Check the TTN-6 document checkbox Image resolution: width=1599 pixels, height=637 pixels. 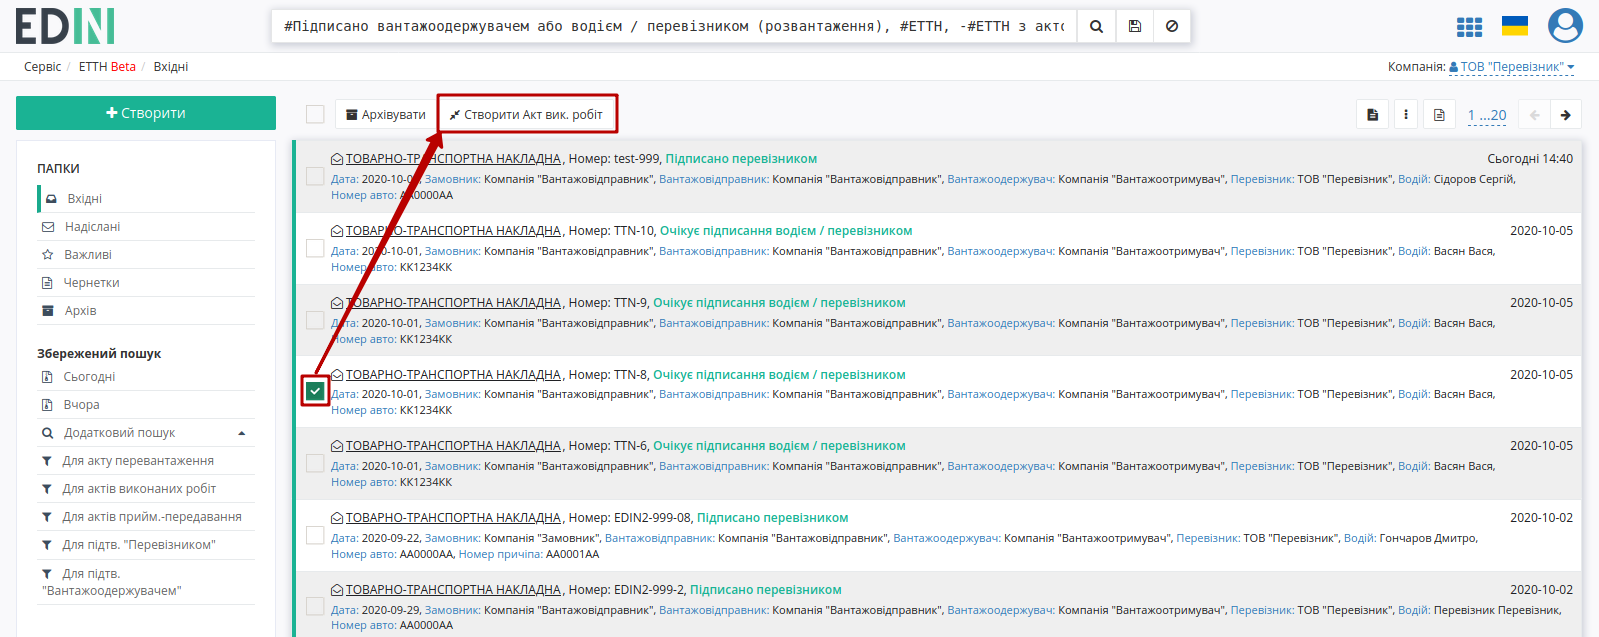[315, 463]
